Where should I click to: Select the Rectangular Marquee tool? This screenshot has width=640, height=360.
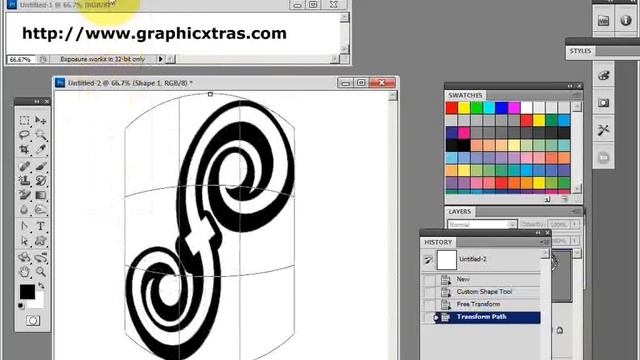(x=24, y=120)
